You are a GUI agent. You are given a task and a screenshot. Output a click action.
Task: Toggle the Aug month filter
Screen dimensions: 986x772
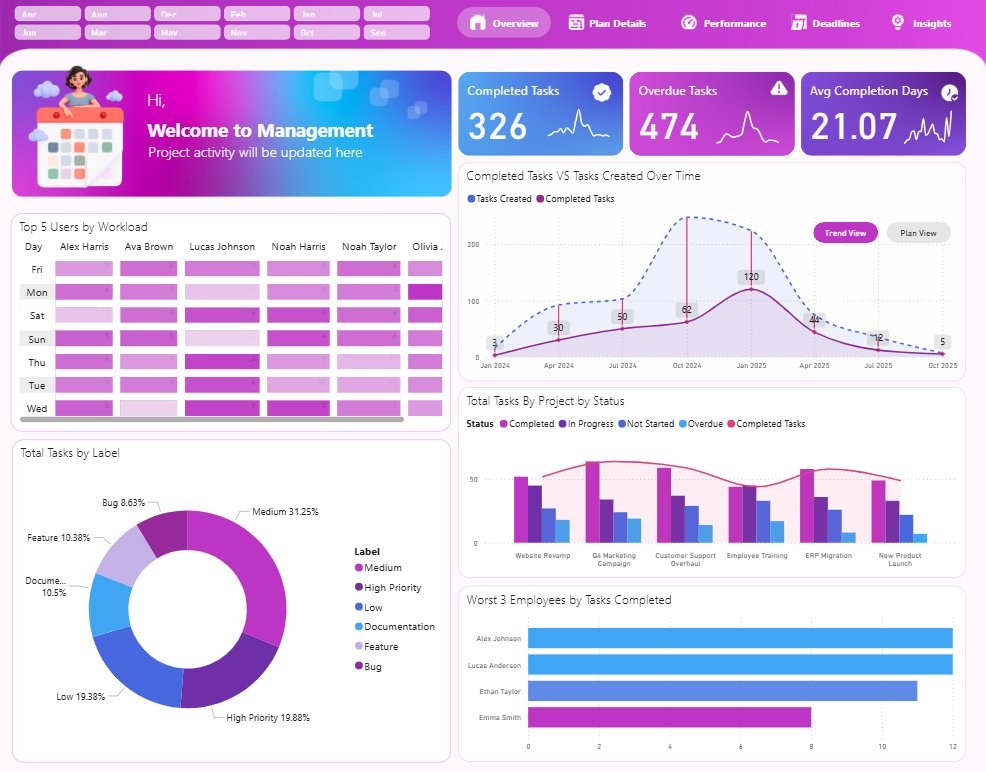pyautogui.click(x=118, y=14)
